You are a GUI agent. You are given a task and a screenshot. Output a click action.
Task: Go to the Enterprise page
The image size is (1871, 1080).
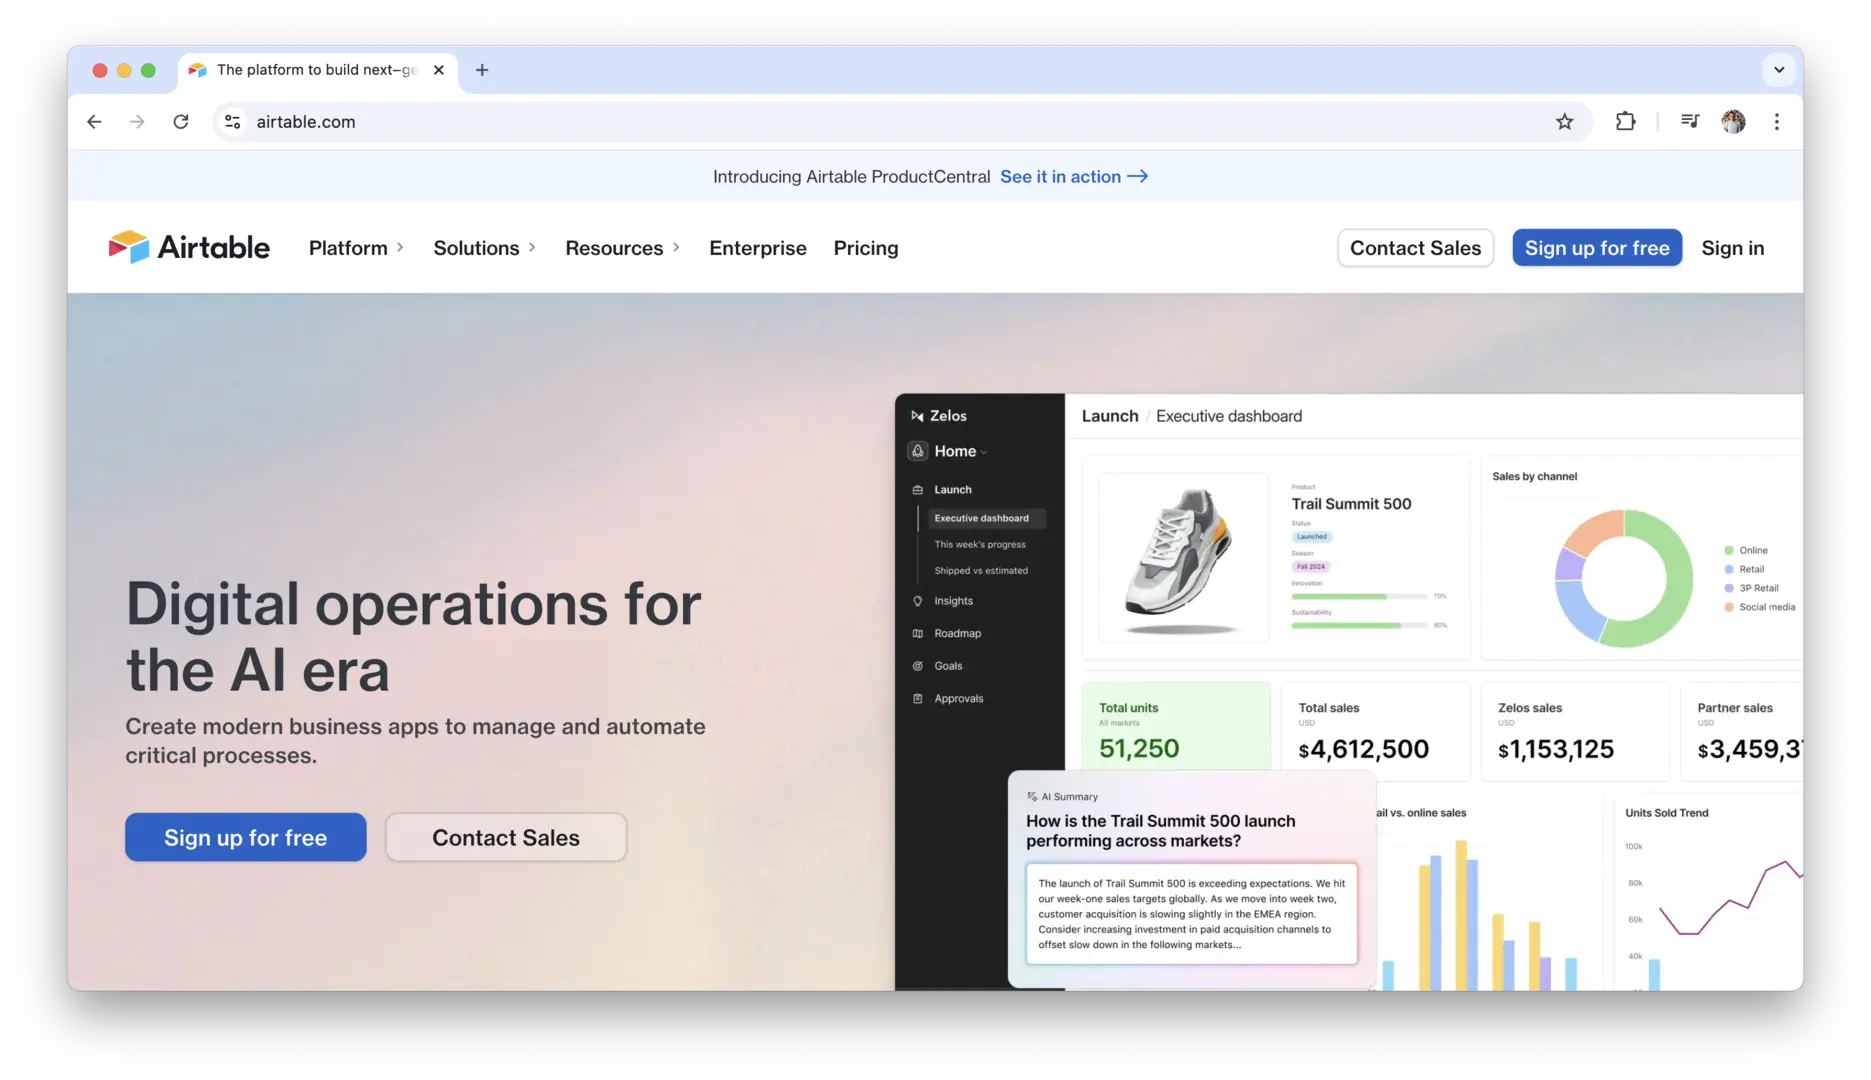[x=758, y=248]
